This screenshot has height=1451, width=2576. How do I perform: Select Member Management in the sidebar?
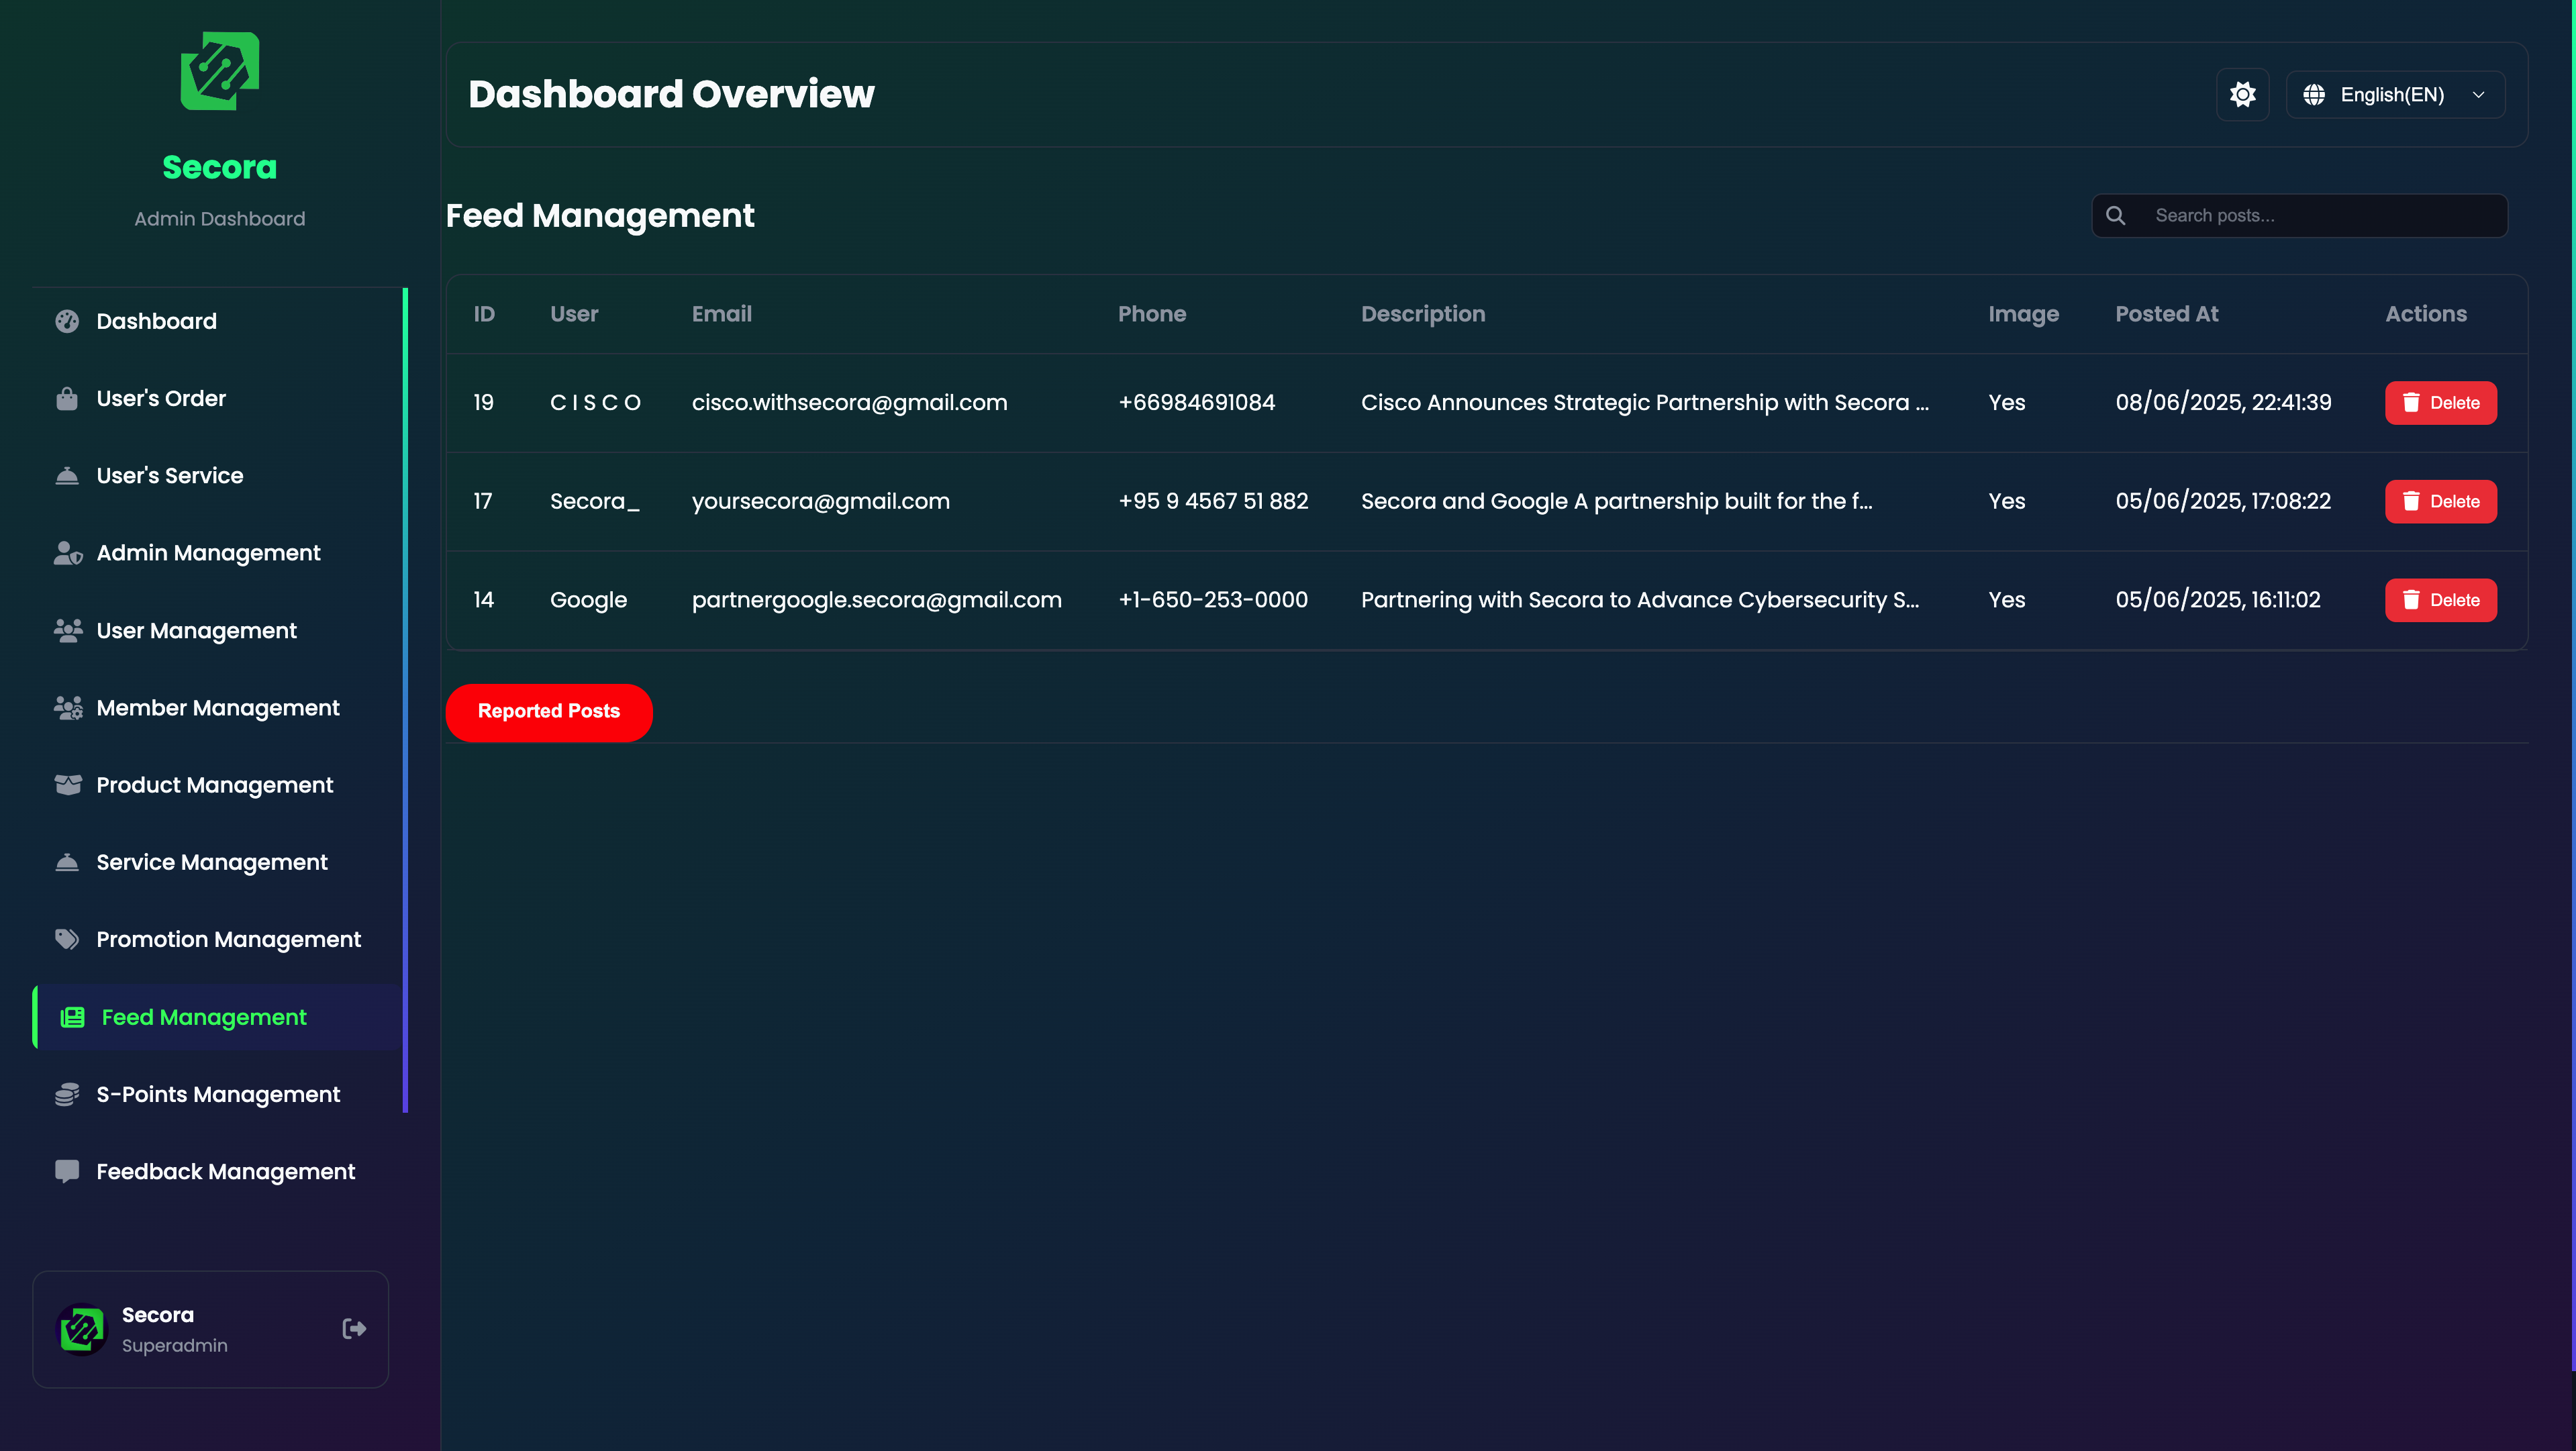[x=217, y=708]
